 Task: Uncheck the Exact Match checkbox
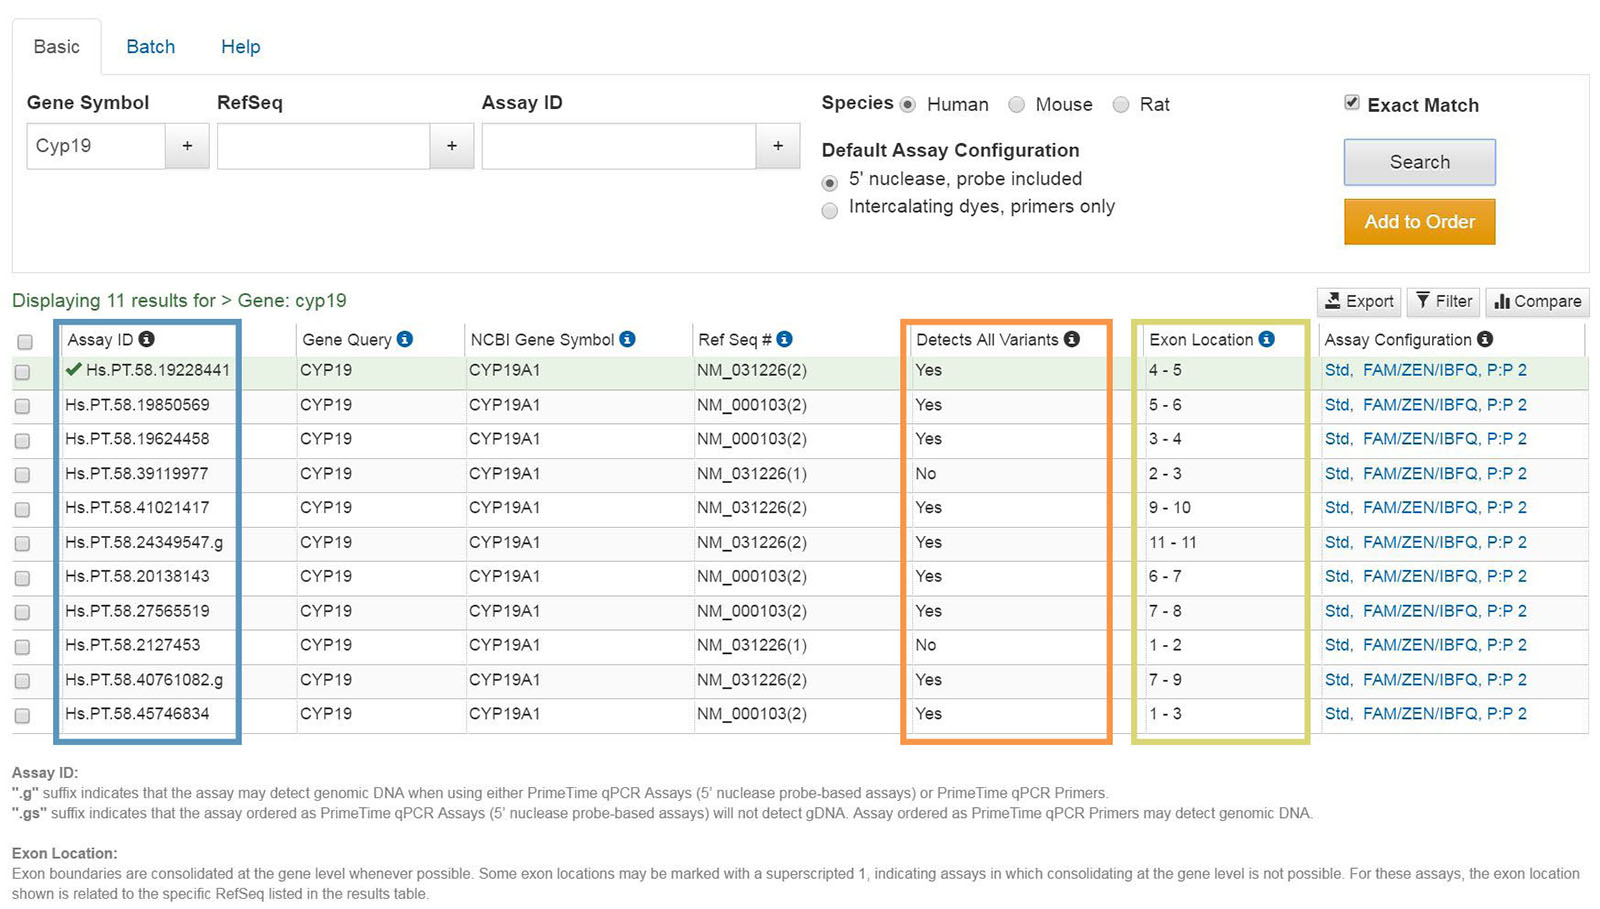[x=1352, y=103]
